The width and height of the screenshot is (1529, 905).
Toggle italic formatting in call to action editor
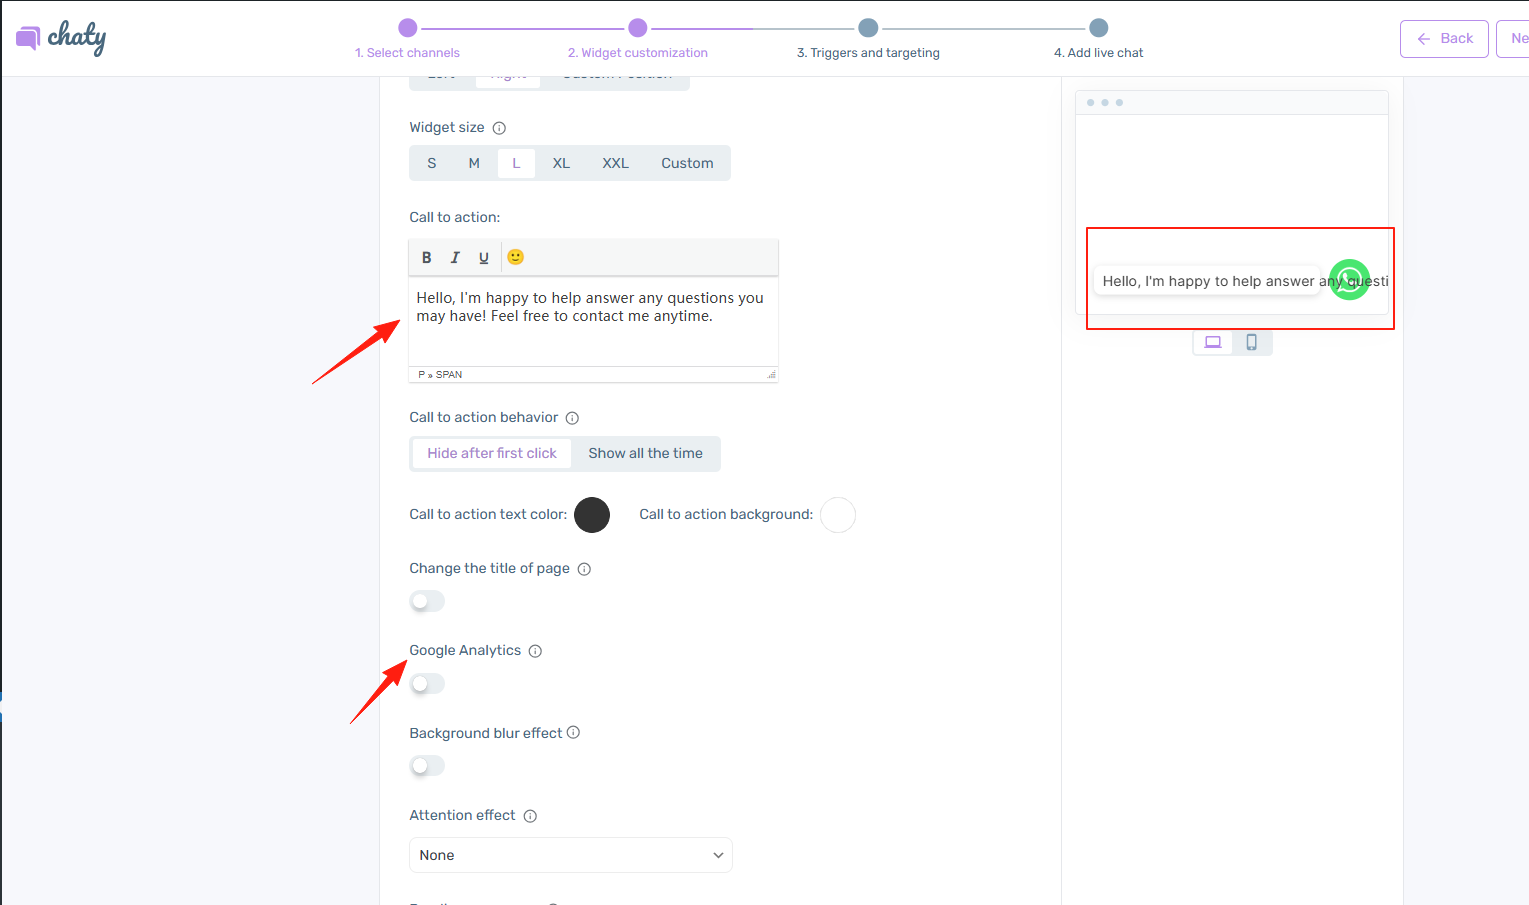[x=455, y=257]
